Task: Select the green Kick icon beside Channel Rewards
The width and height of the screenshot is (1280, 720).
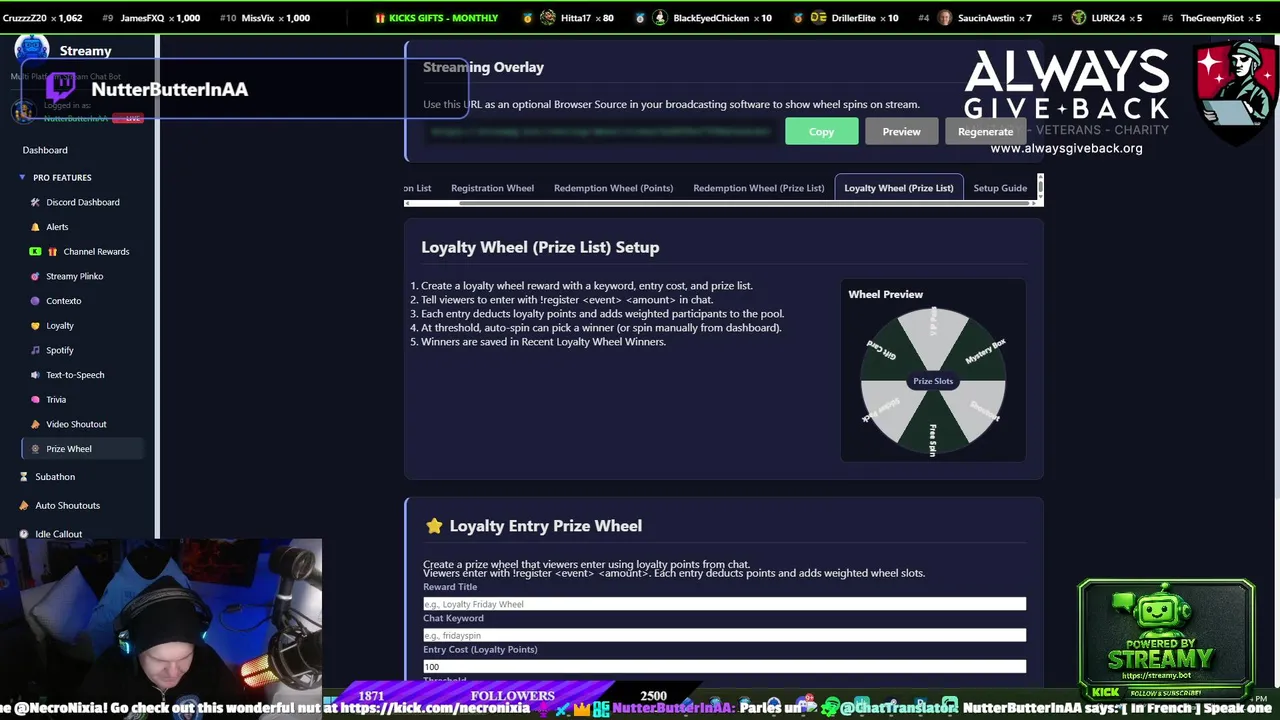Action: pos(35,252)
